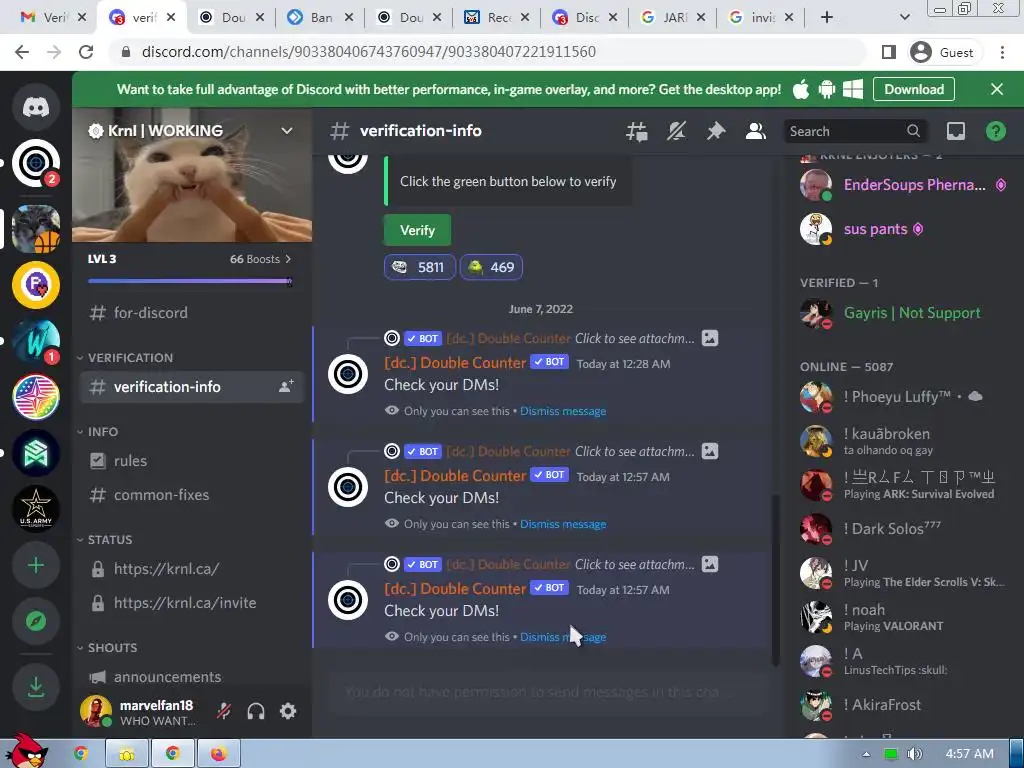The width and height of the screenshot is (1024, 768).
Task: Open the cat basketball server icon
Action: [36, 229]
